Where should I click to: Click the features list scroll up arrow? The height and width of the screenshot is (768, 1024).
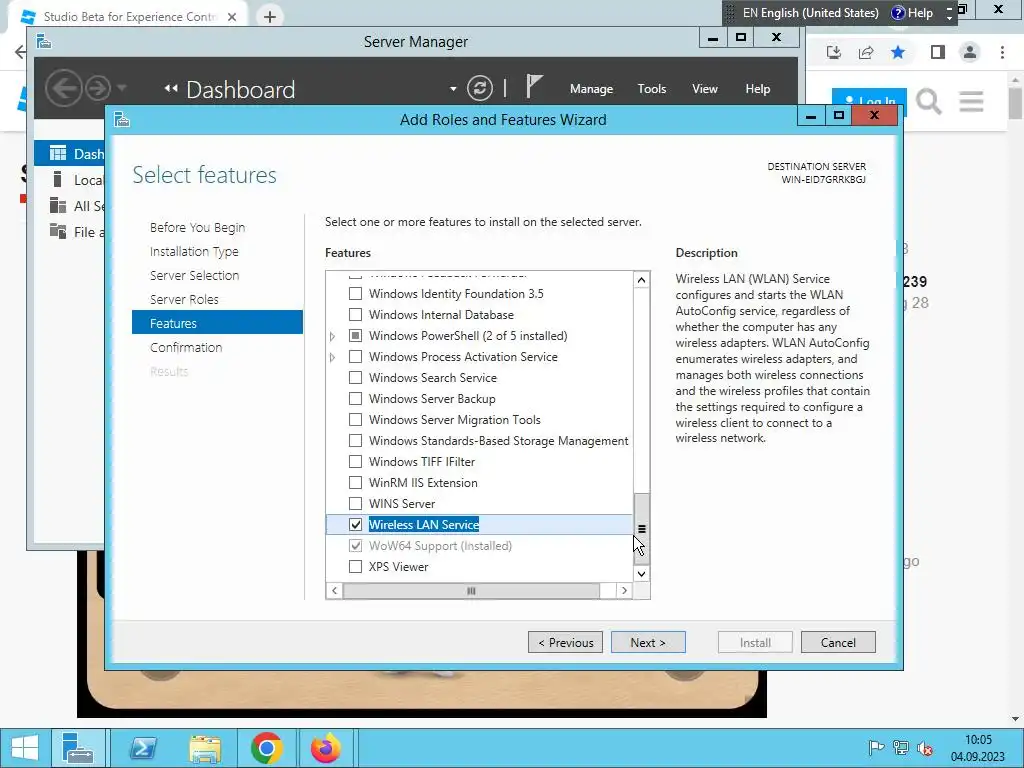pos(641,280)
